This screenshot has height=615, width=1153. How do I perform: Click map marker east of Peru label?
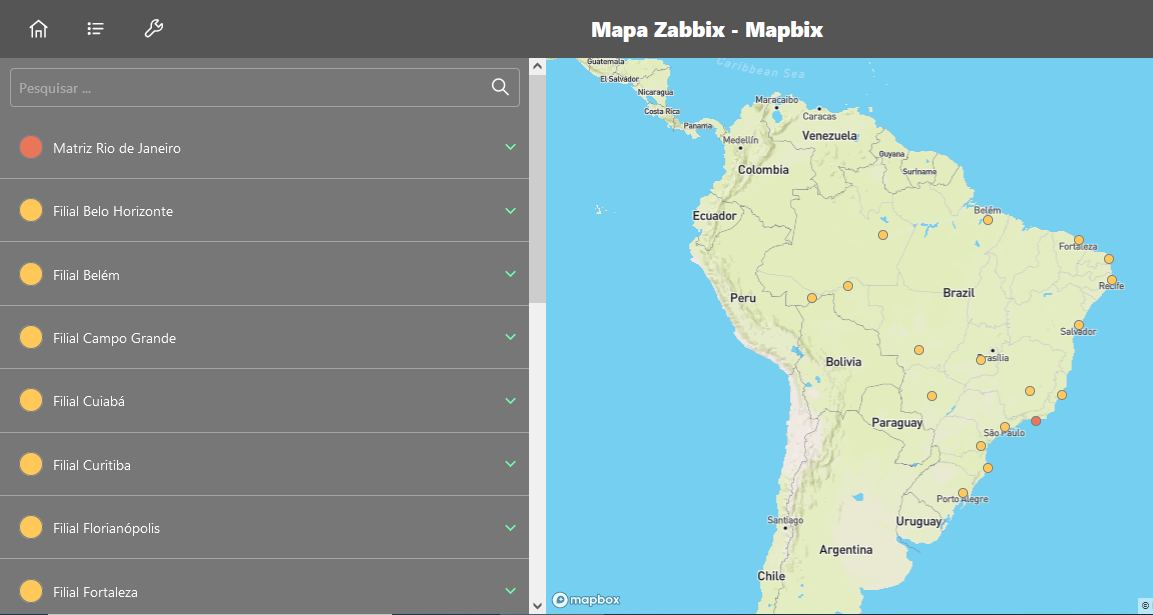(812, 298)
